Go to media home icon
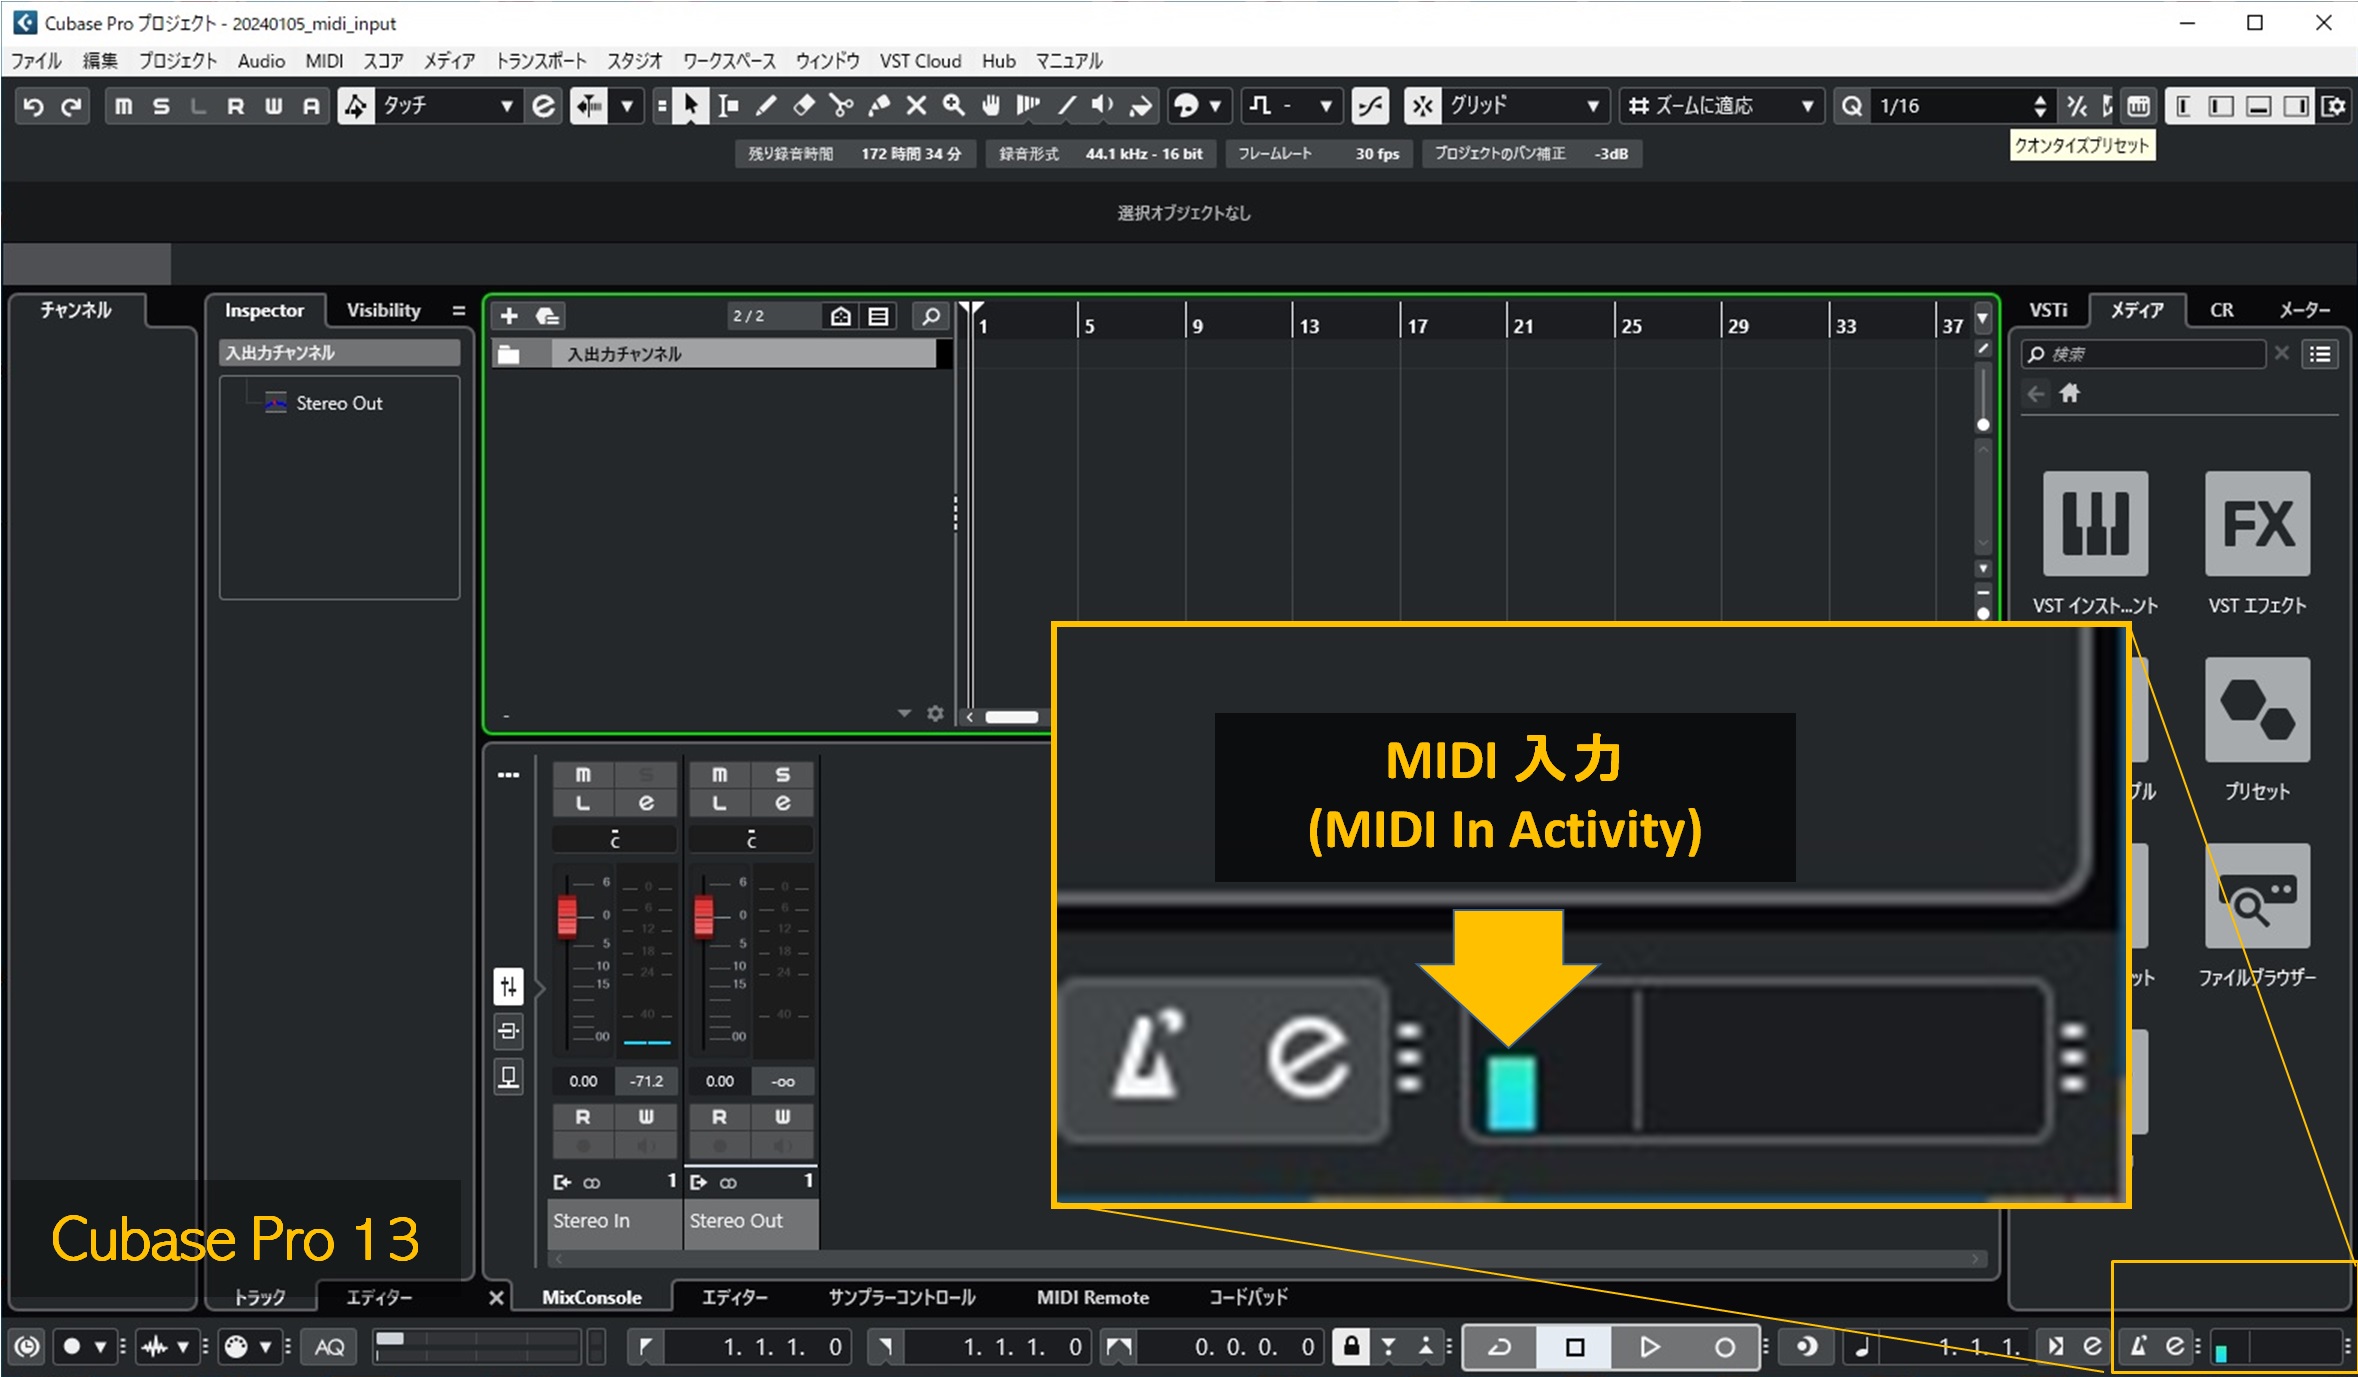 [x=2070, y=394]
